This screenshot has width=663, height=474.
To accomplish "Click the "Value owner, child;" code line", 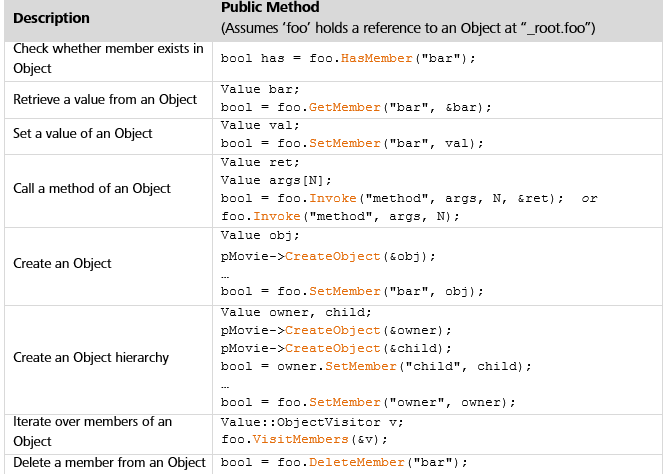I will coord(284,312).
